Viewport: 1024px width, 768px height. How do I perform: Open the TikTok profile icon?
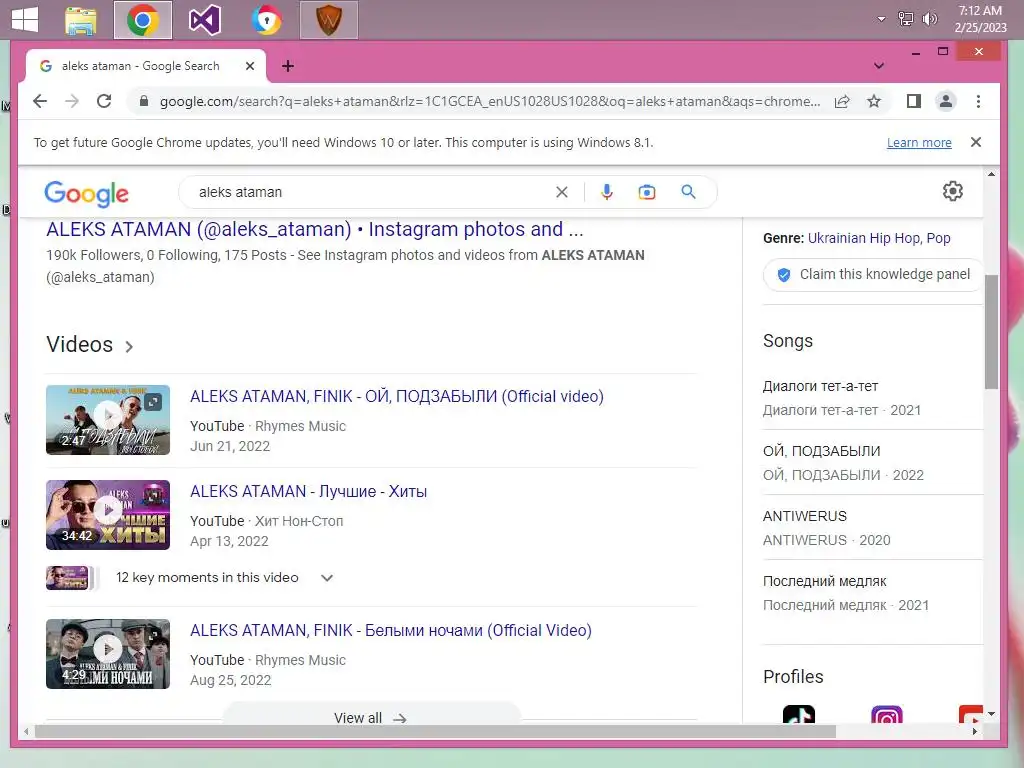coord(799,714)
